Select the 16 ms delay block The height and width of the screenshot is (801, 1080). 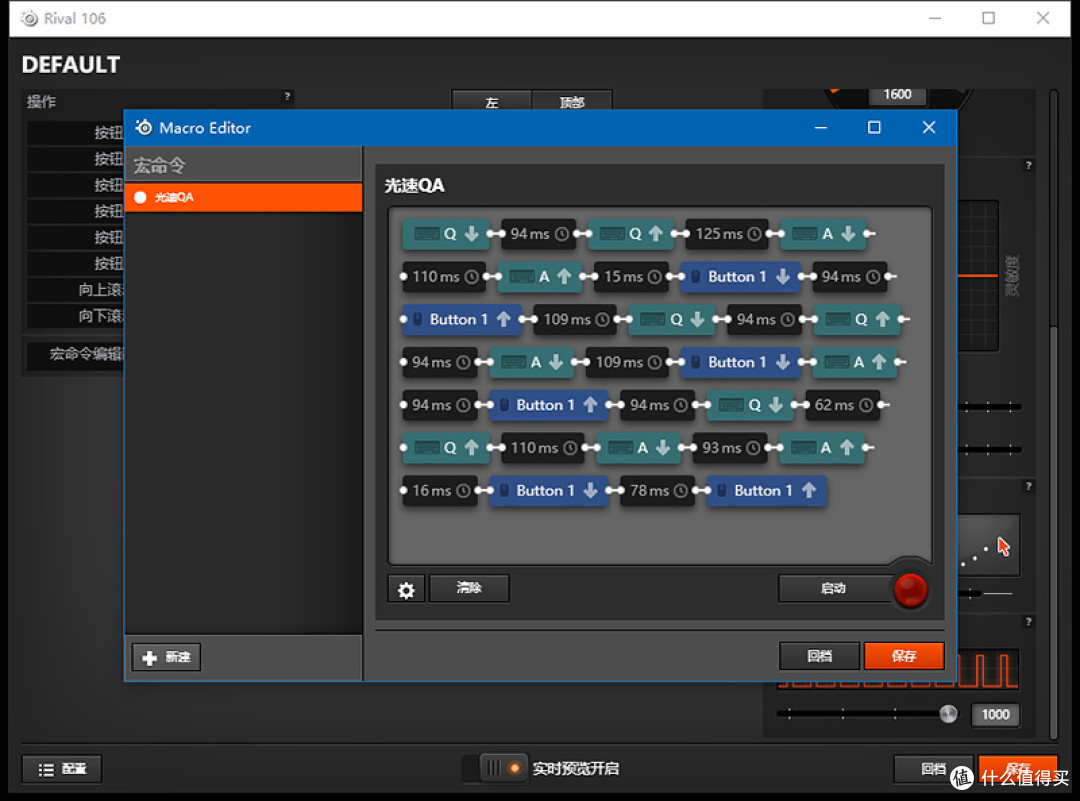point(439,490)
